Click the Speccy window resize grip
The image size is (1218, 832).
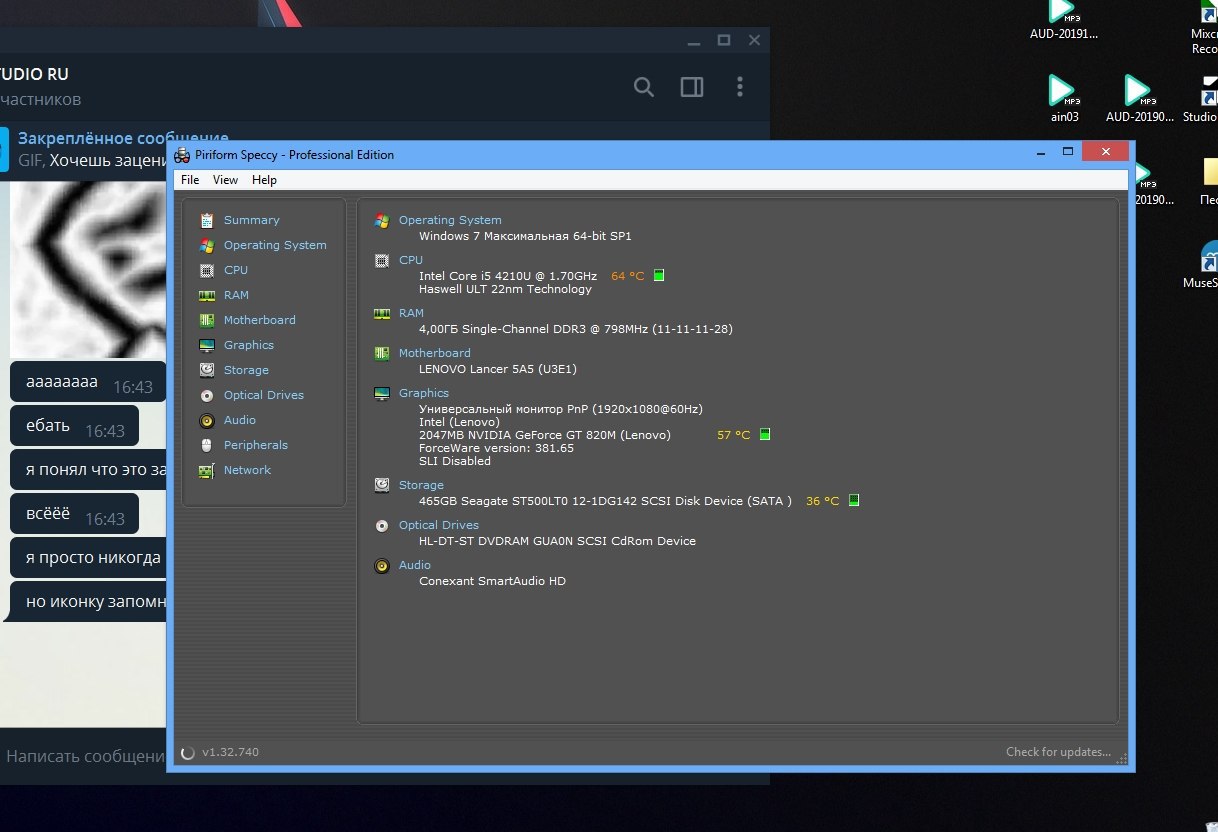click(1122, 758)
